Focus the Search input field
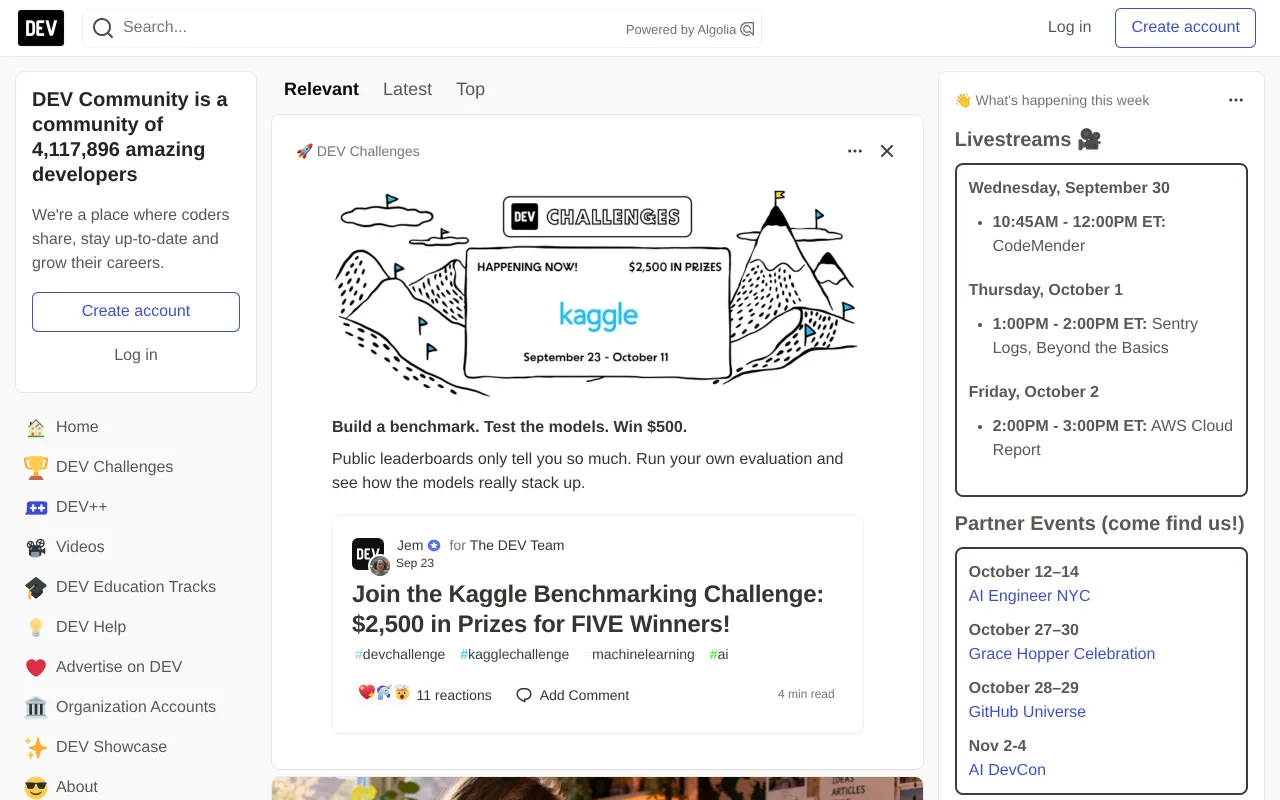 pos(370,28)
